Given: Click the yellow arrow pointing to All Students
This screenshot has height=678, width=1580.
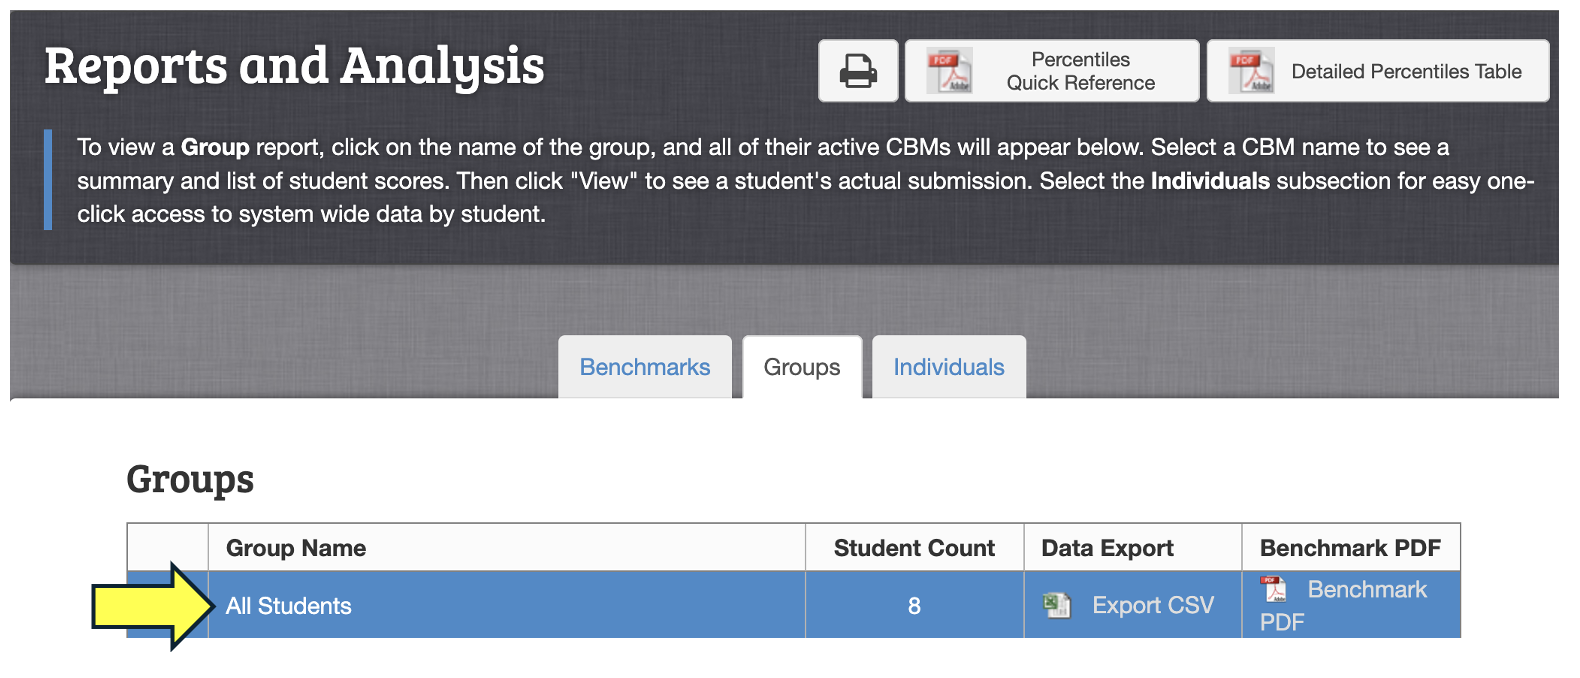Looking at the screenshot, I should (153, 606).
